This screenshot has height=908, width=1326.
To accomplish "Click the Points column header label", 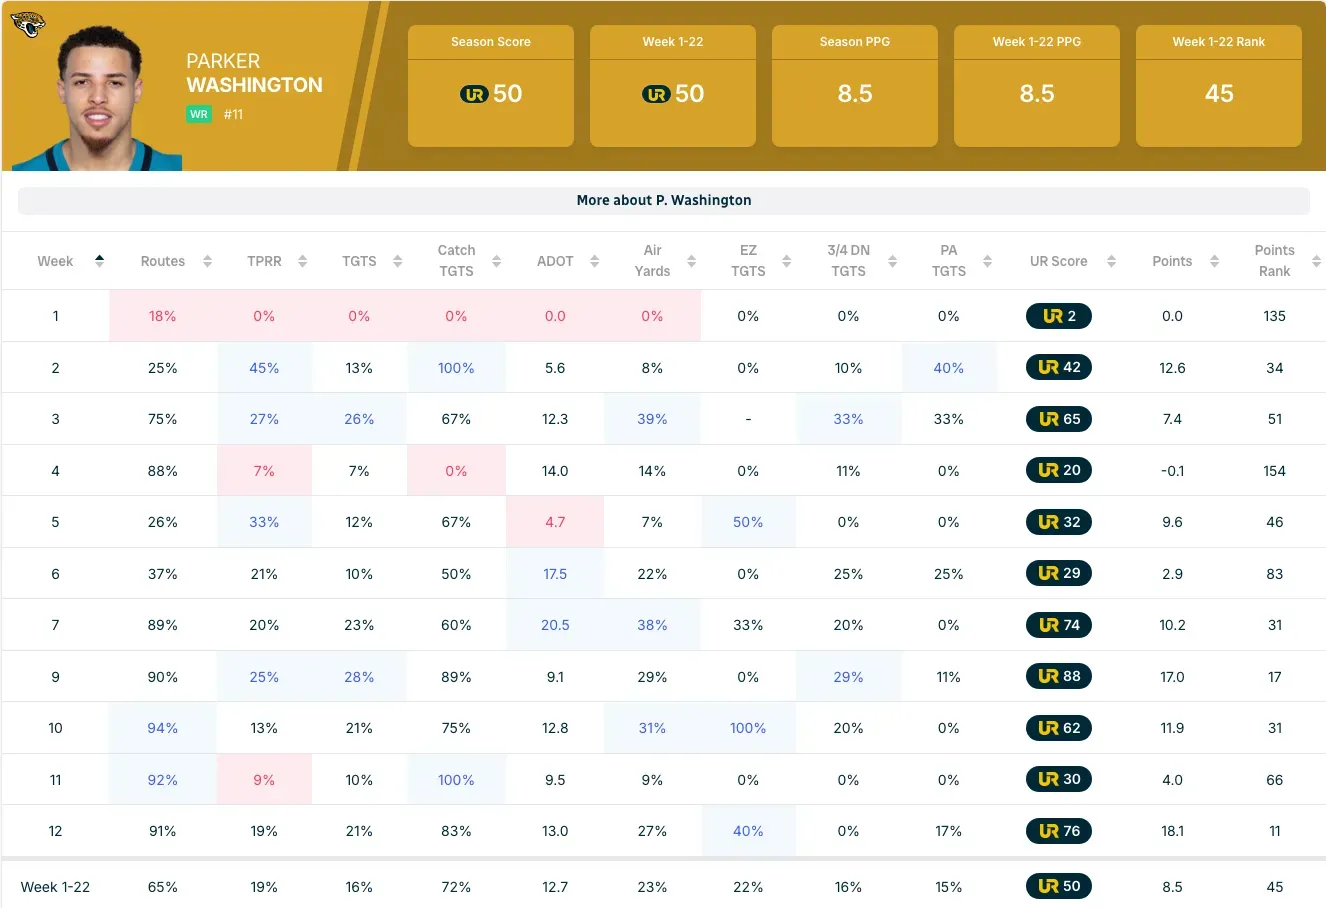I will click(1172, 261).
